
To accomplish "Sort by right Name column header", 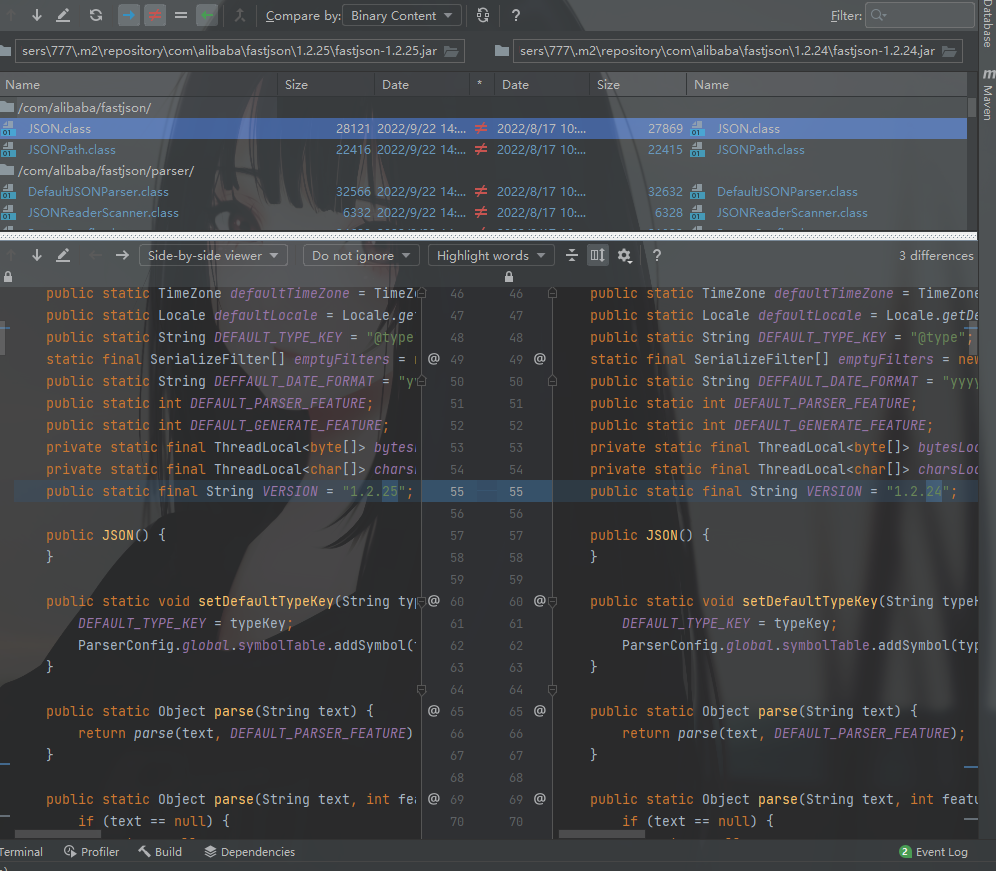I will tap(826, 84).
